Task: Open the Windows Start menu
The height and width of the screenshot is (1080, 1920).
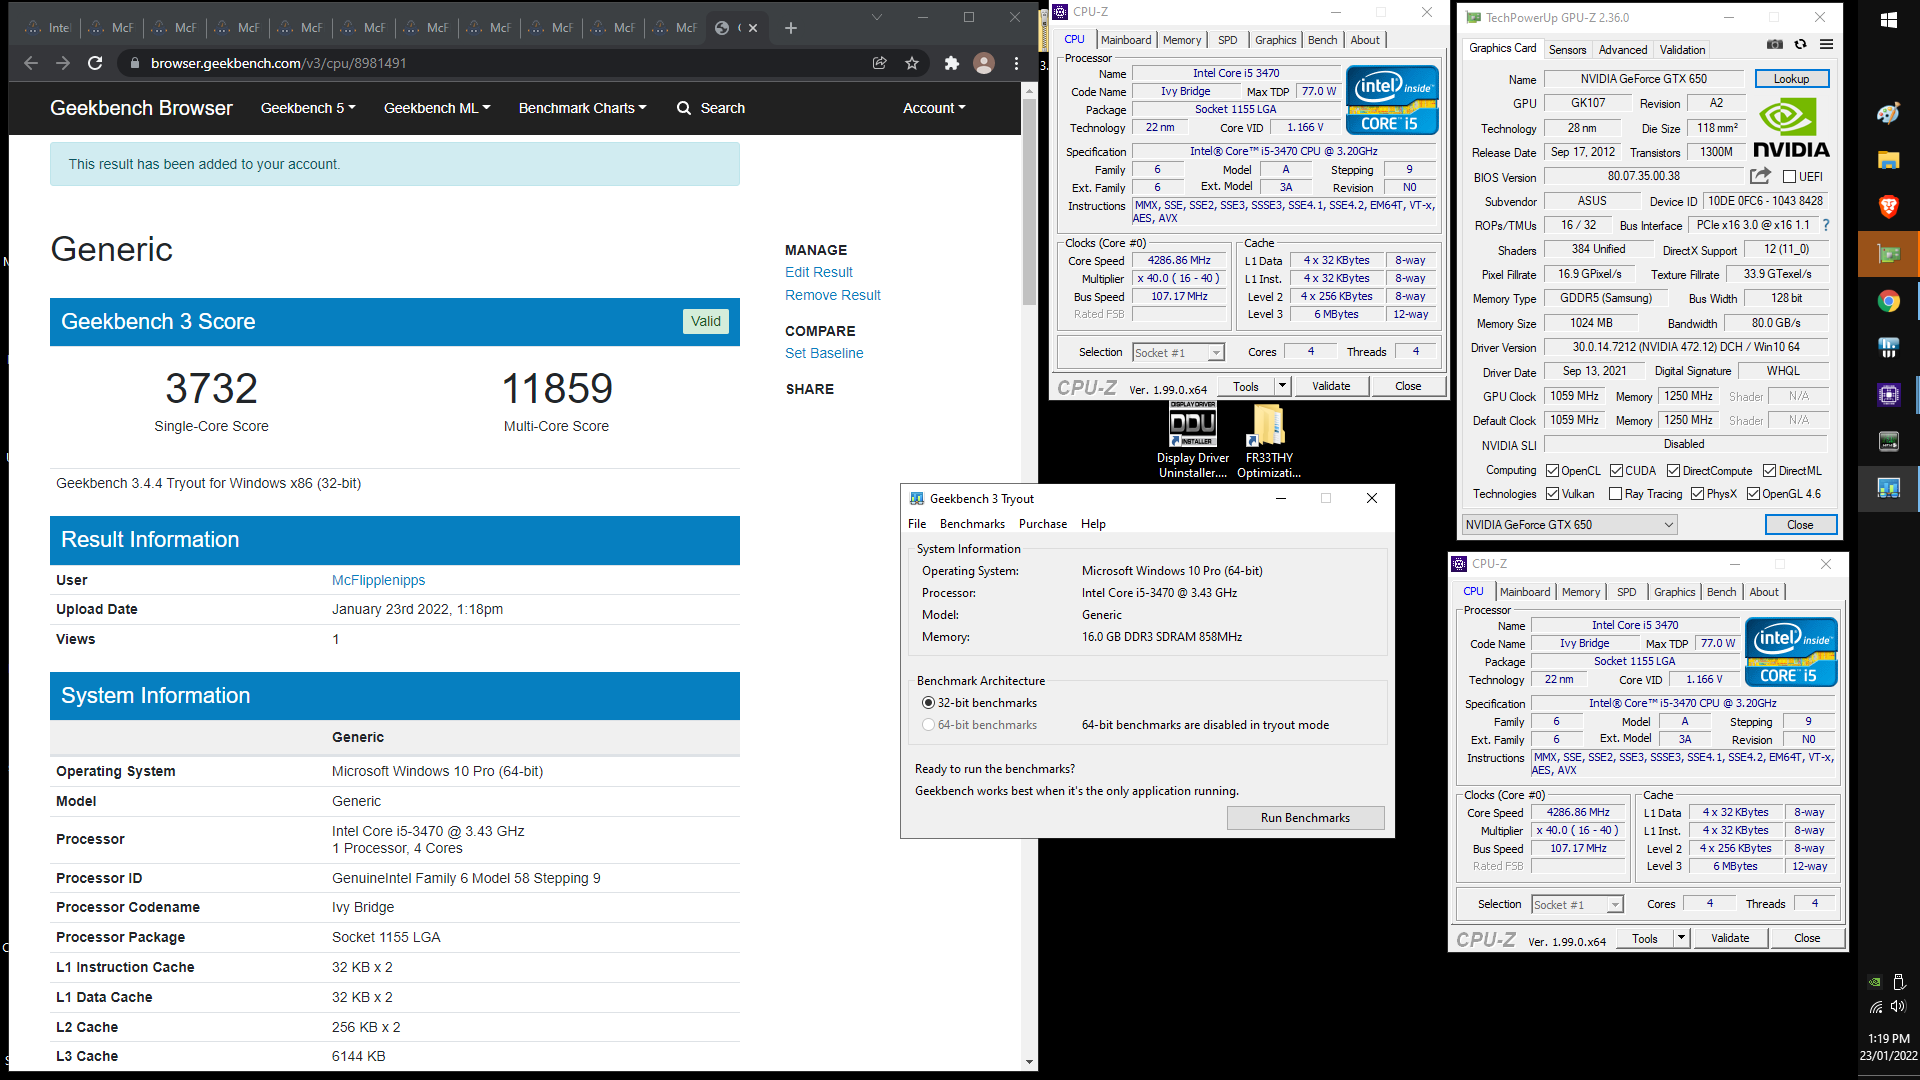Action: point(1888,20)
